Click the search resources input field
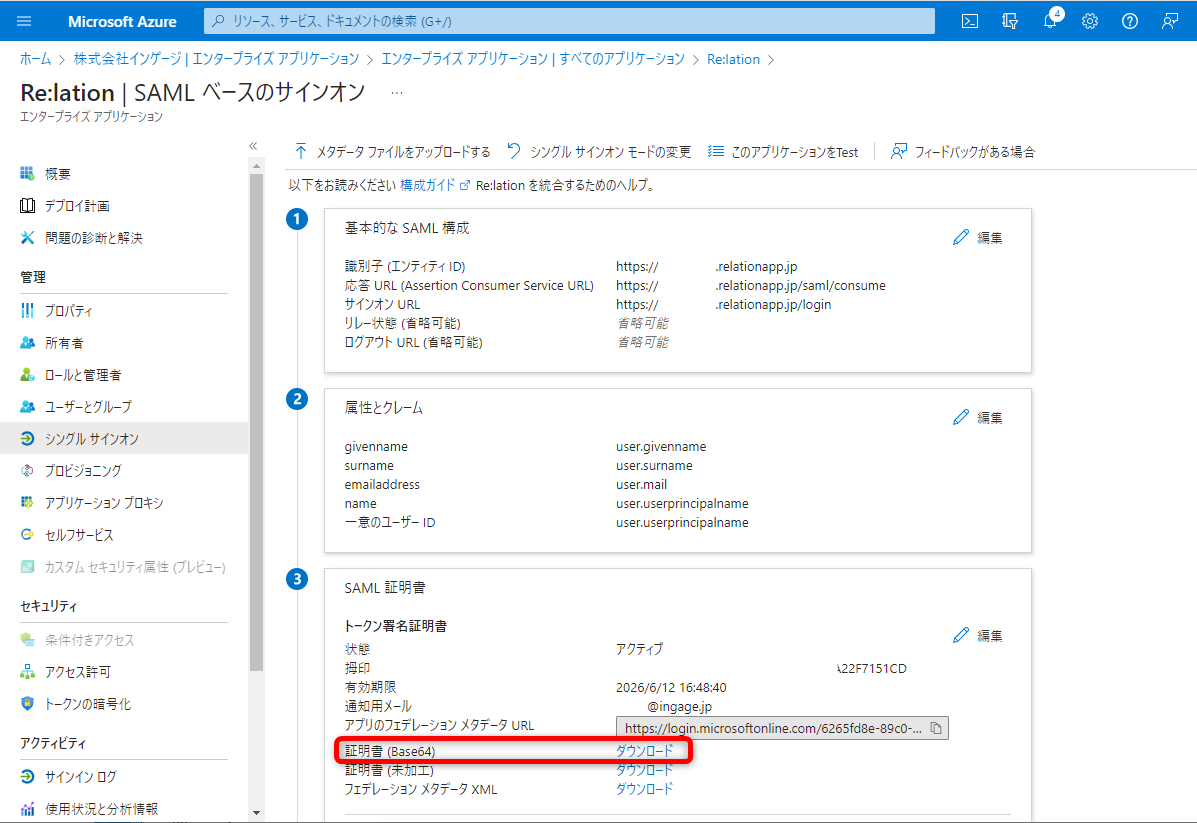Screen dimensions: 1197x823 (x=569, y=21)
